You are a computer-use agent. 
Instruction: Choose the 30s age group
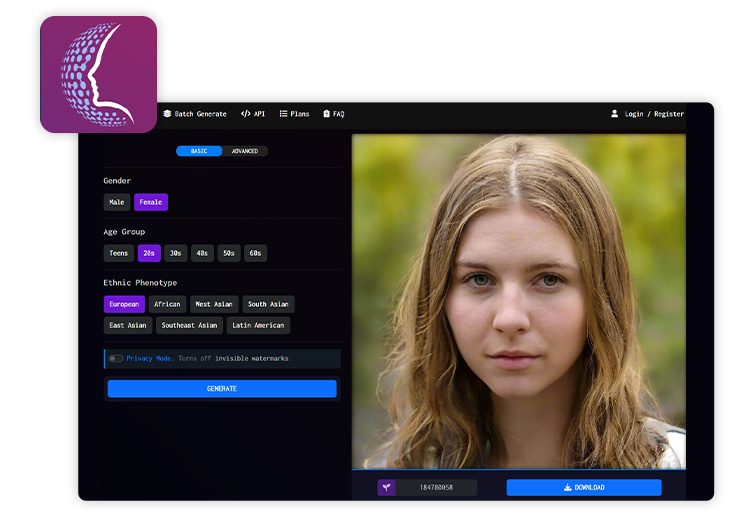coord(176,253)
